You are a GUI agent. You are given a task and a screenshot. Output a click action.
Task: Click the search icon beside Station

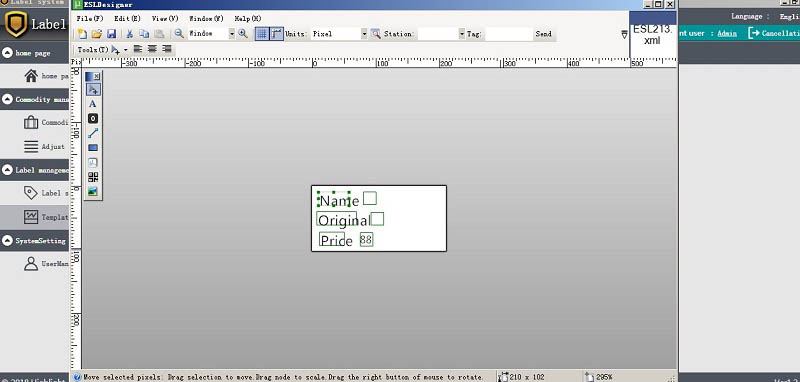point(376,34)
